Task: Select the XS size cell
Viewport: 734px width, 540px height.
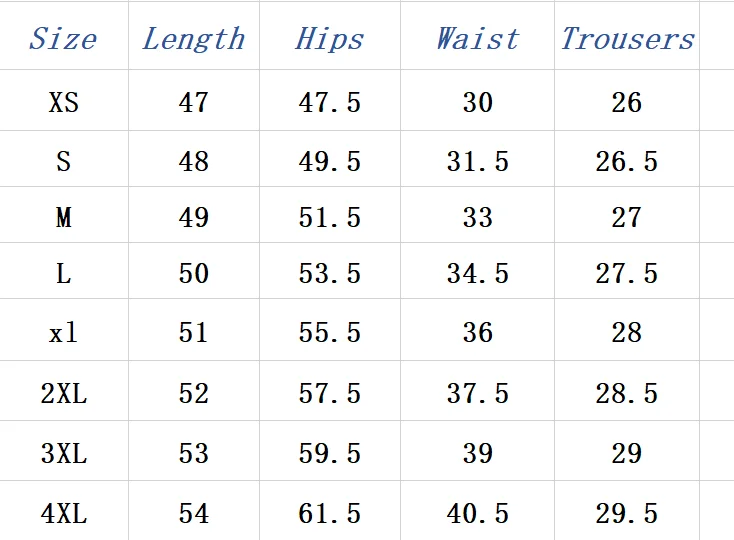Action: [x=63, y=102]
